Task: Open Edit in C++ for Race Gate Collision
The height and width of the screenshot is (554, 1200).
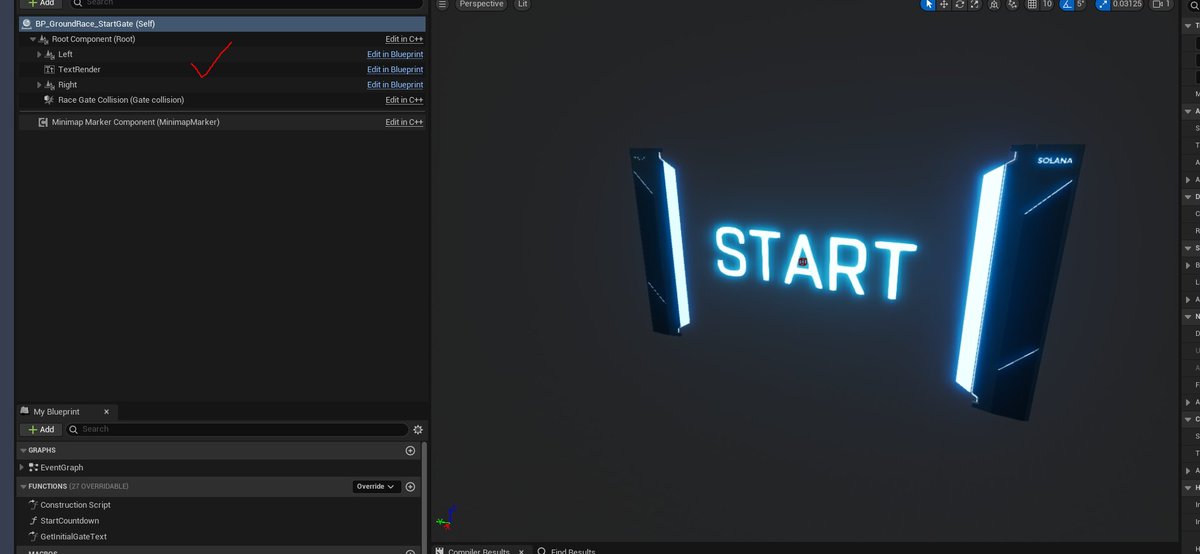Action: click(x=404, y=100)
